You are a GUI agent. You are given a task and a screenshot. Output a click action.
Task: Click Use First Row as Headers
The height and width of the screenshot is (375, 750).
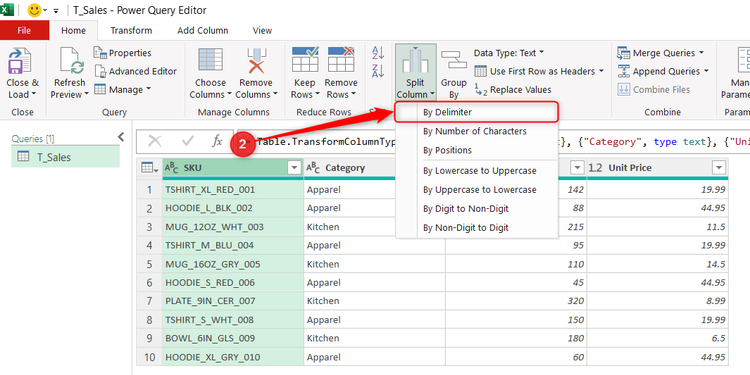click(539, 71)
